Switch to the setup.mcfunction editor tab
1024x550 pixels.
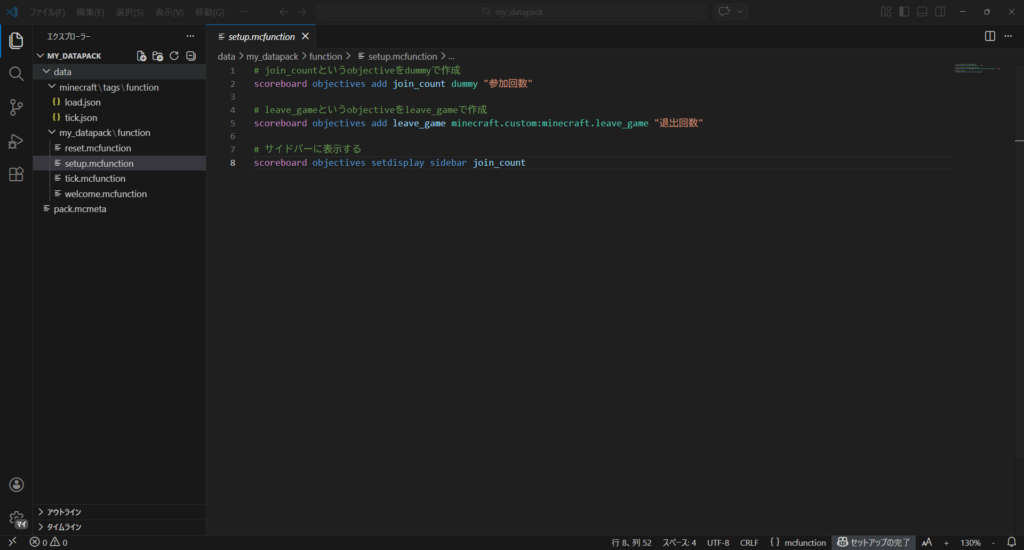pyautogui.click(x=261, y=37)
